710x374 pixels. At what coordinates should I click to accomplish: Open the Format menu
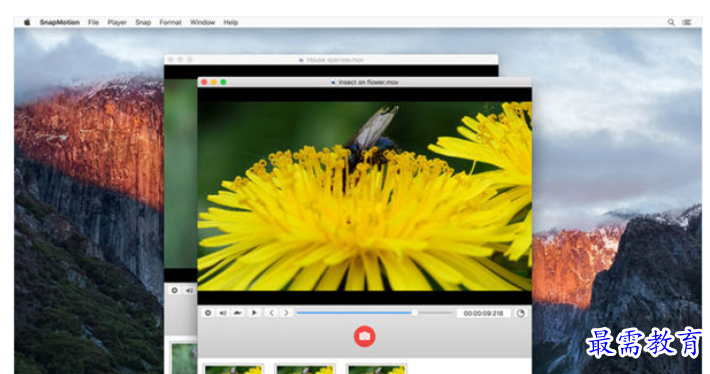[170, 22]
